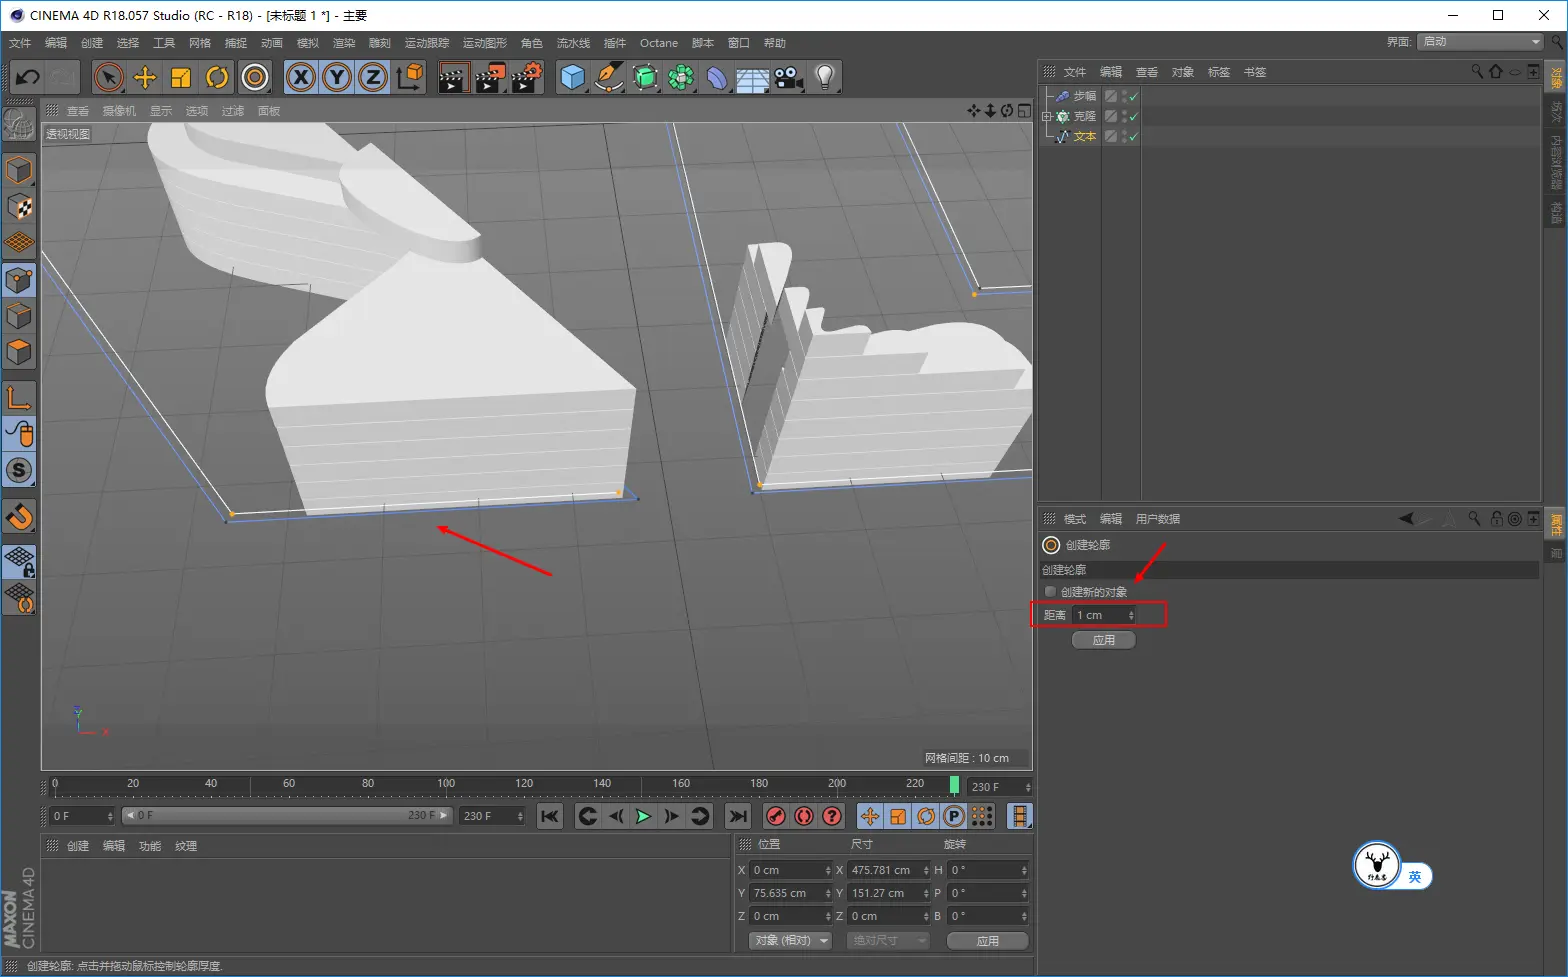
Task: Open the 界面 layout dropdown
Action: (x=1481, y=42)
